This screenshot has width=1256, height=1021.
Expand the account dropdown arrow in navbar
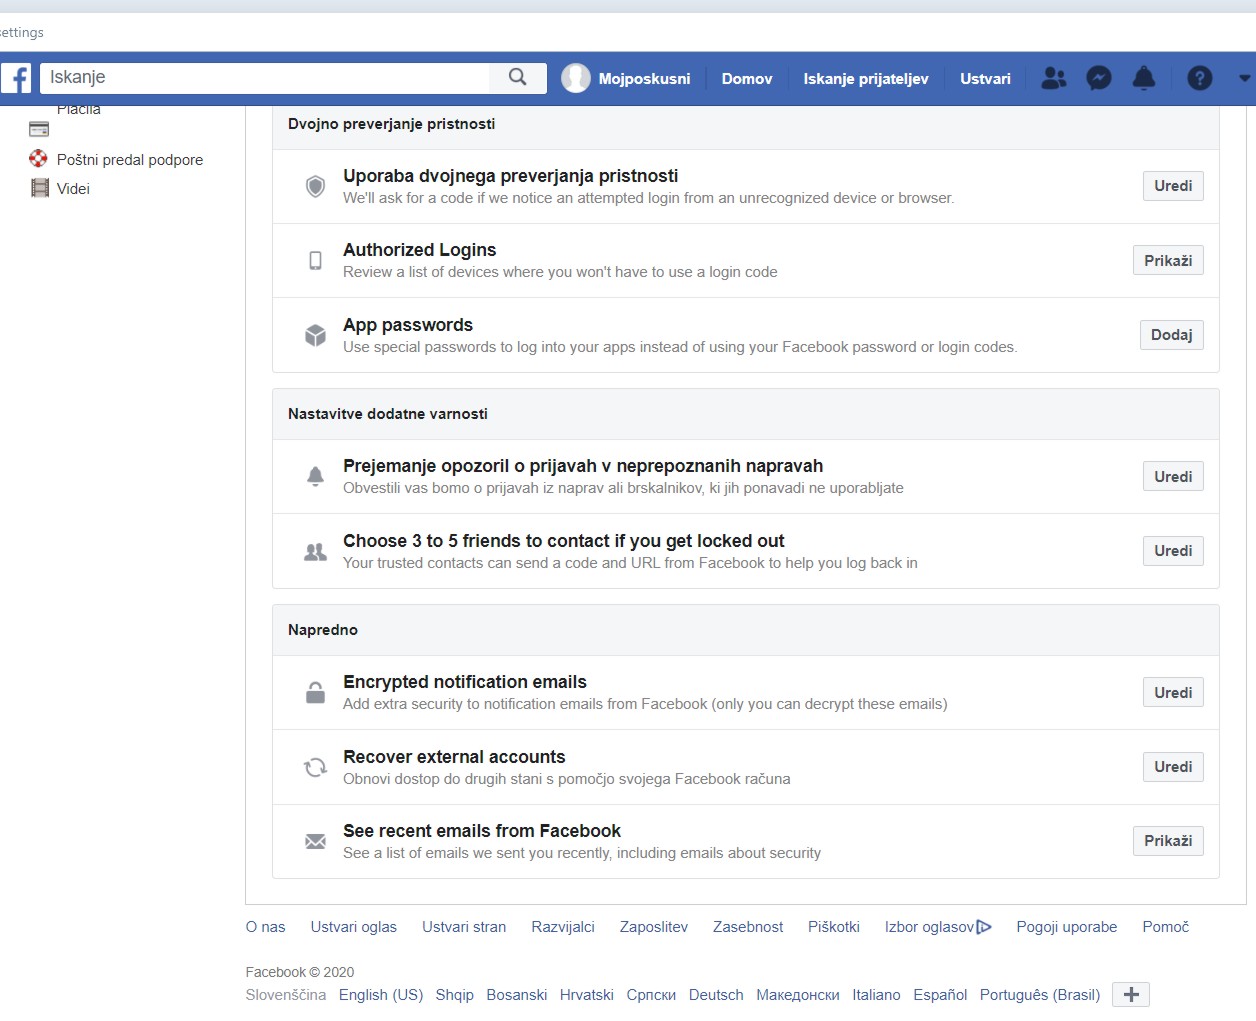click(x=1244, y=78)
